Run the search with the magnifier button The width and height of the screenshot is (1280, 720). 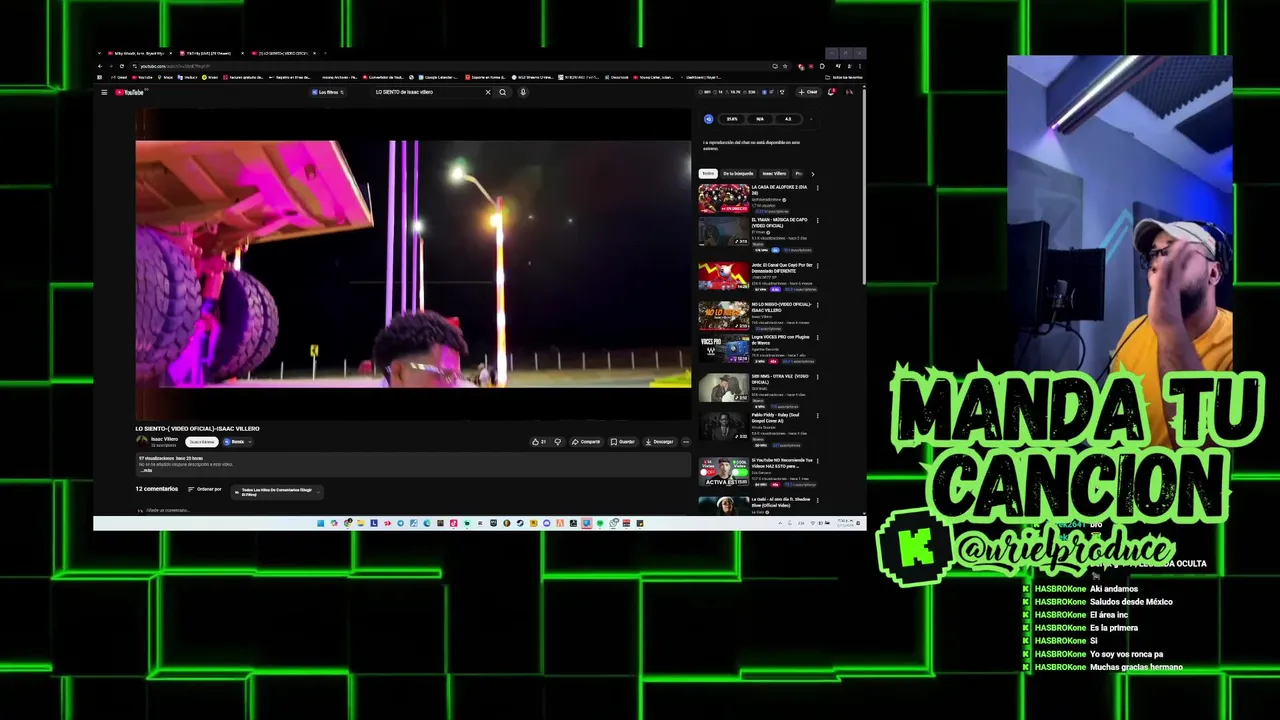pyautogui.click(x=503, y=92)
